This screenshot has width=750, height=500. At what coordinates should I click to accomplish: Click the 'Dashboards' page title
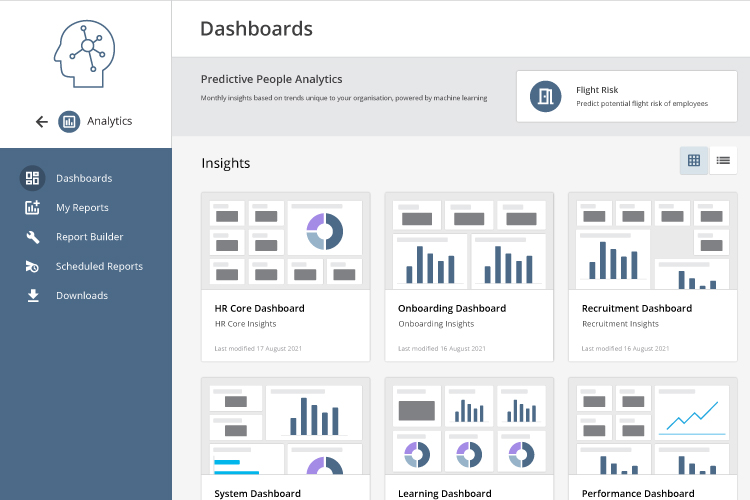tap(256, 29)
